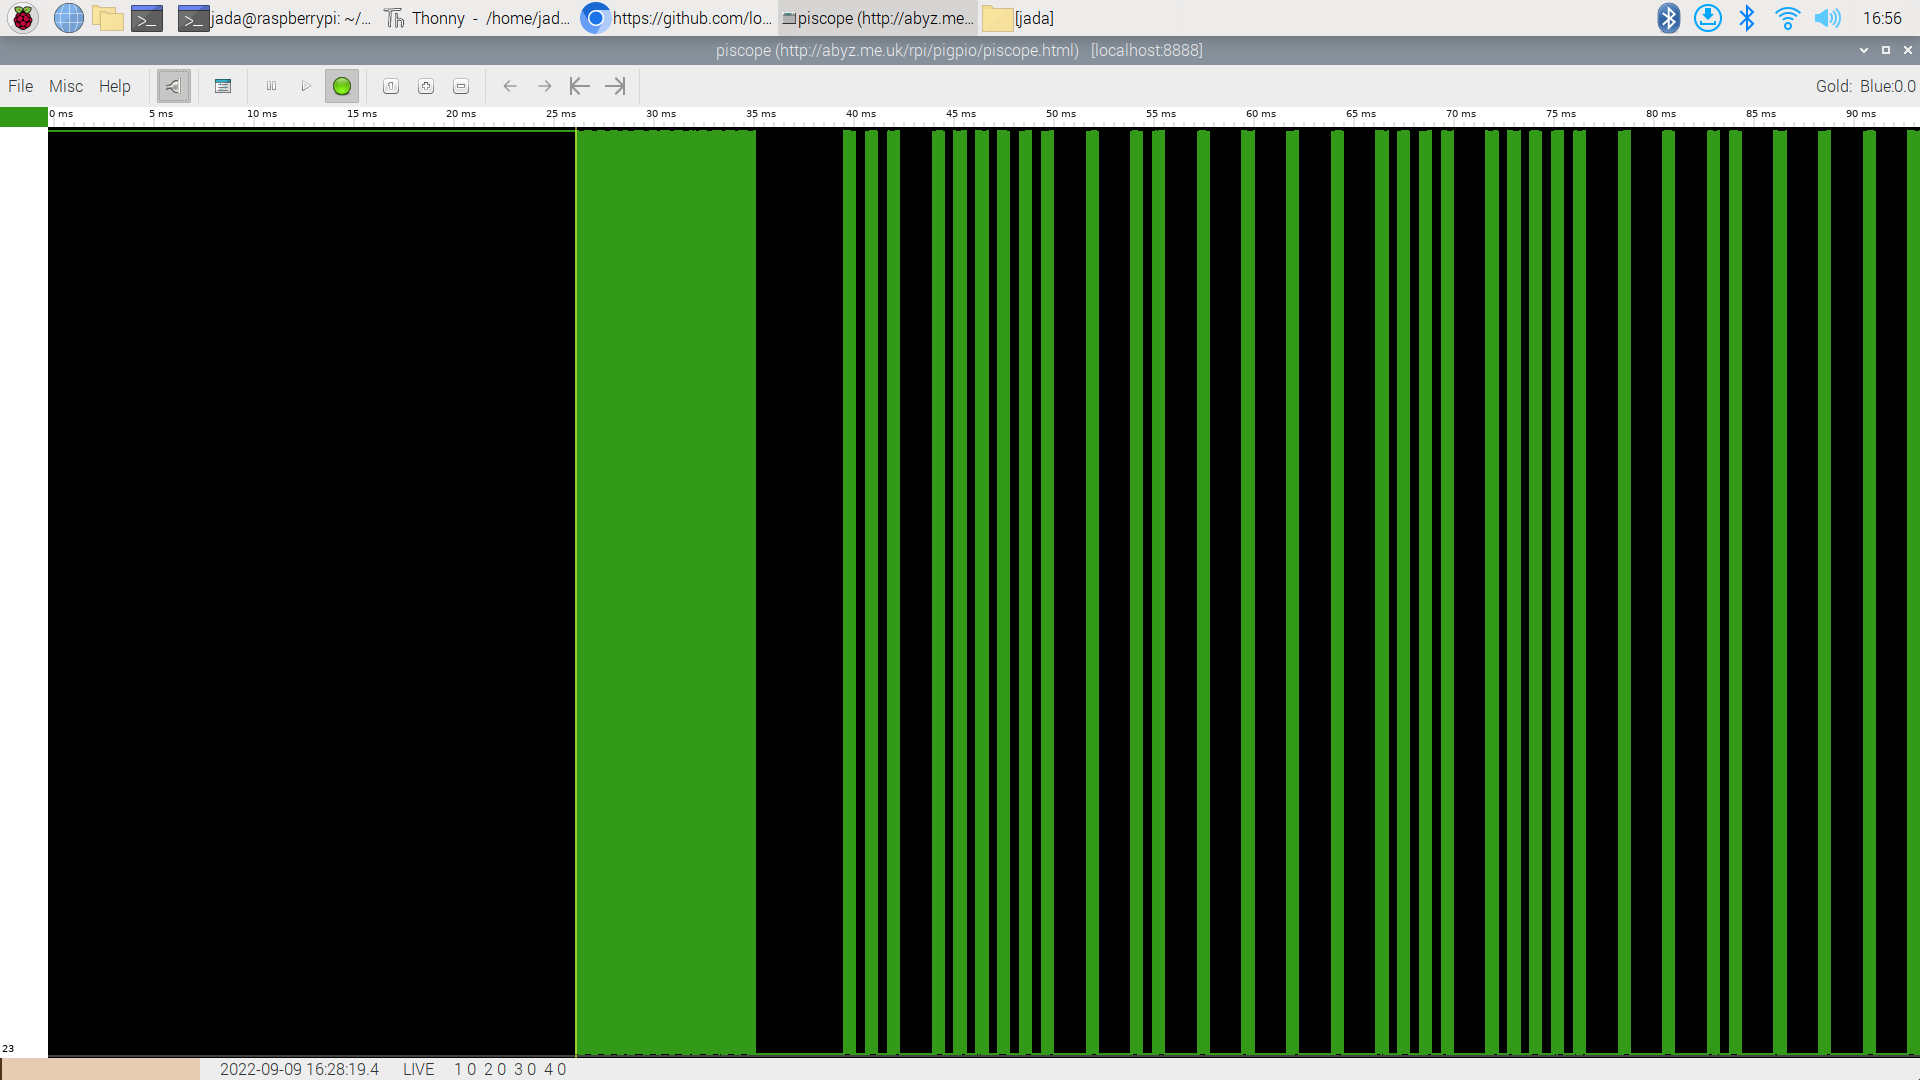
Task: Step back with the left arrow icon
Action: (510, 86)
